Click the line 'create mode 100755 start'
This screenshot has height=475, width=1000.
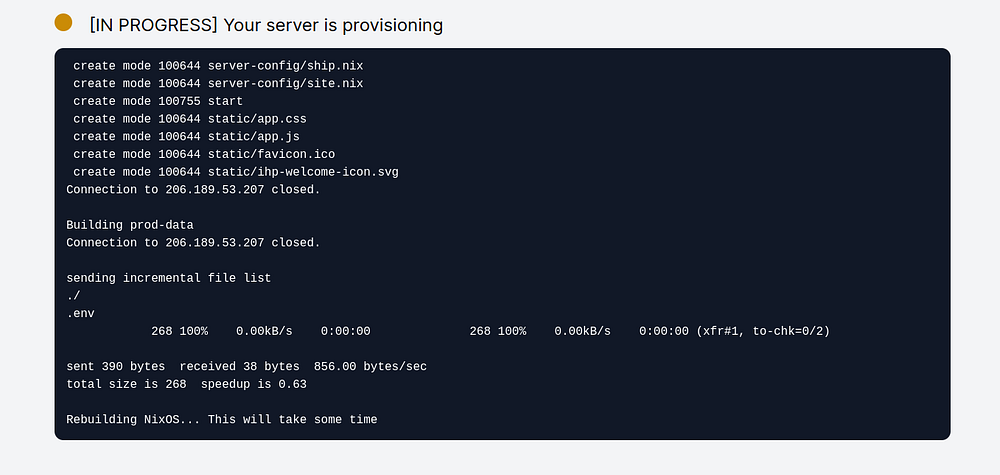158,101
